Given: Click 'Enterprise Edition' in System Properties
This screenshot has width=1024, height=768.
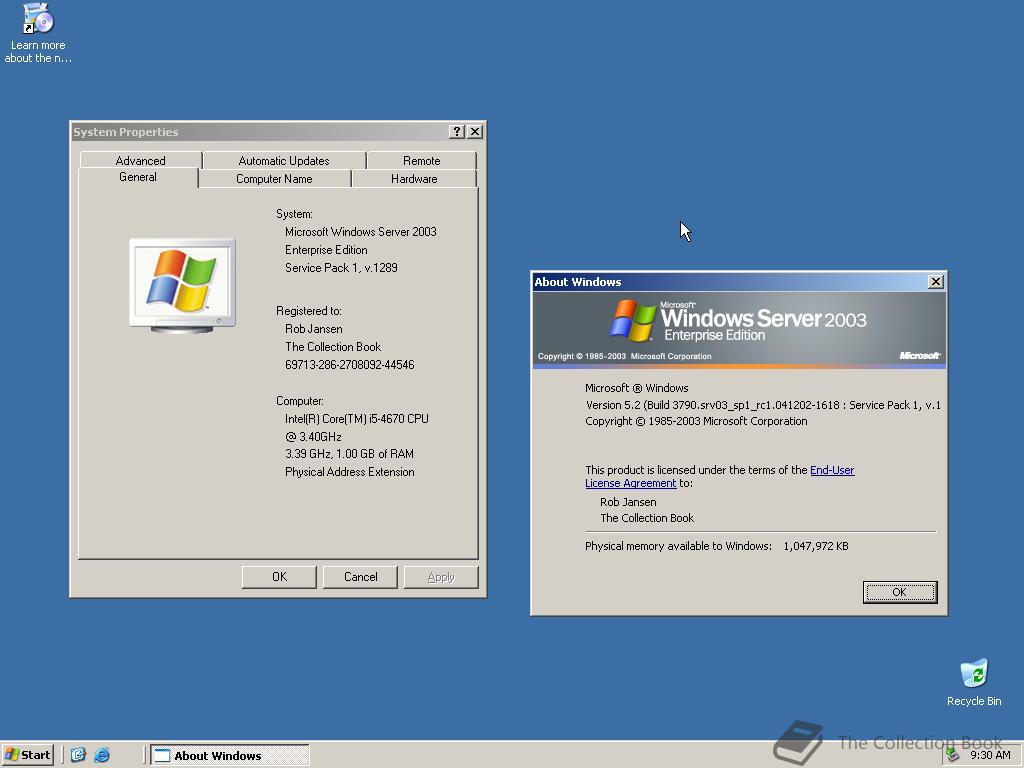Looking at the screenshot, I should [x=326, y=250].
